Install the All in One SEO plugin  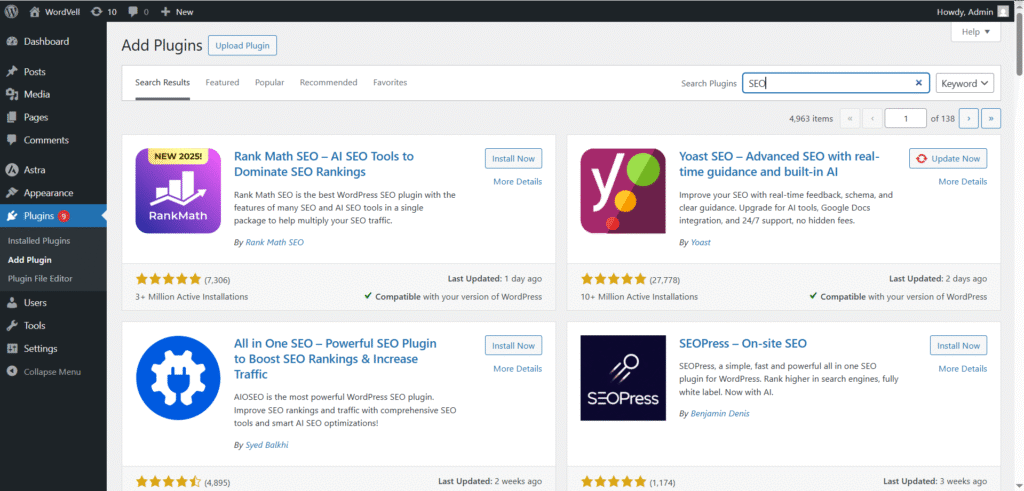(x=513, y=346)
